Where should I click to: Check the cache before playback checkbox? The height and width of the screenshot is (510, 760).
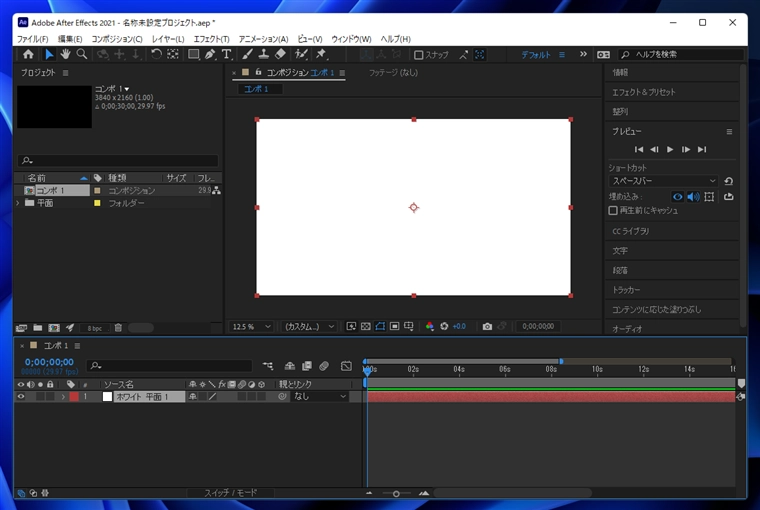[613, 210]
